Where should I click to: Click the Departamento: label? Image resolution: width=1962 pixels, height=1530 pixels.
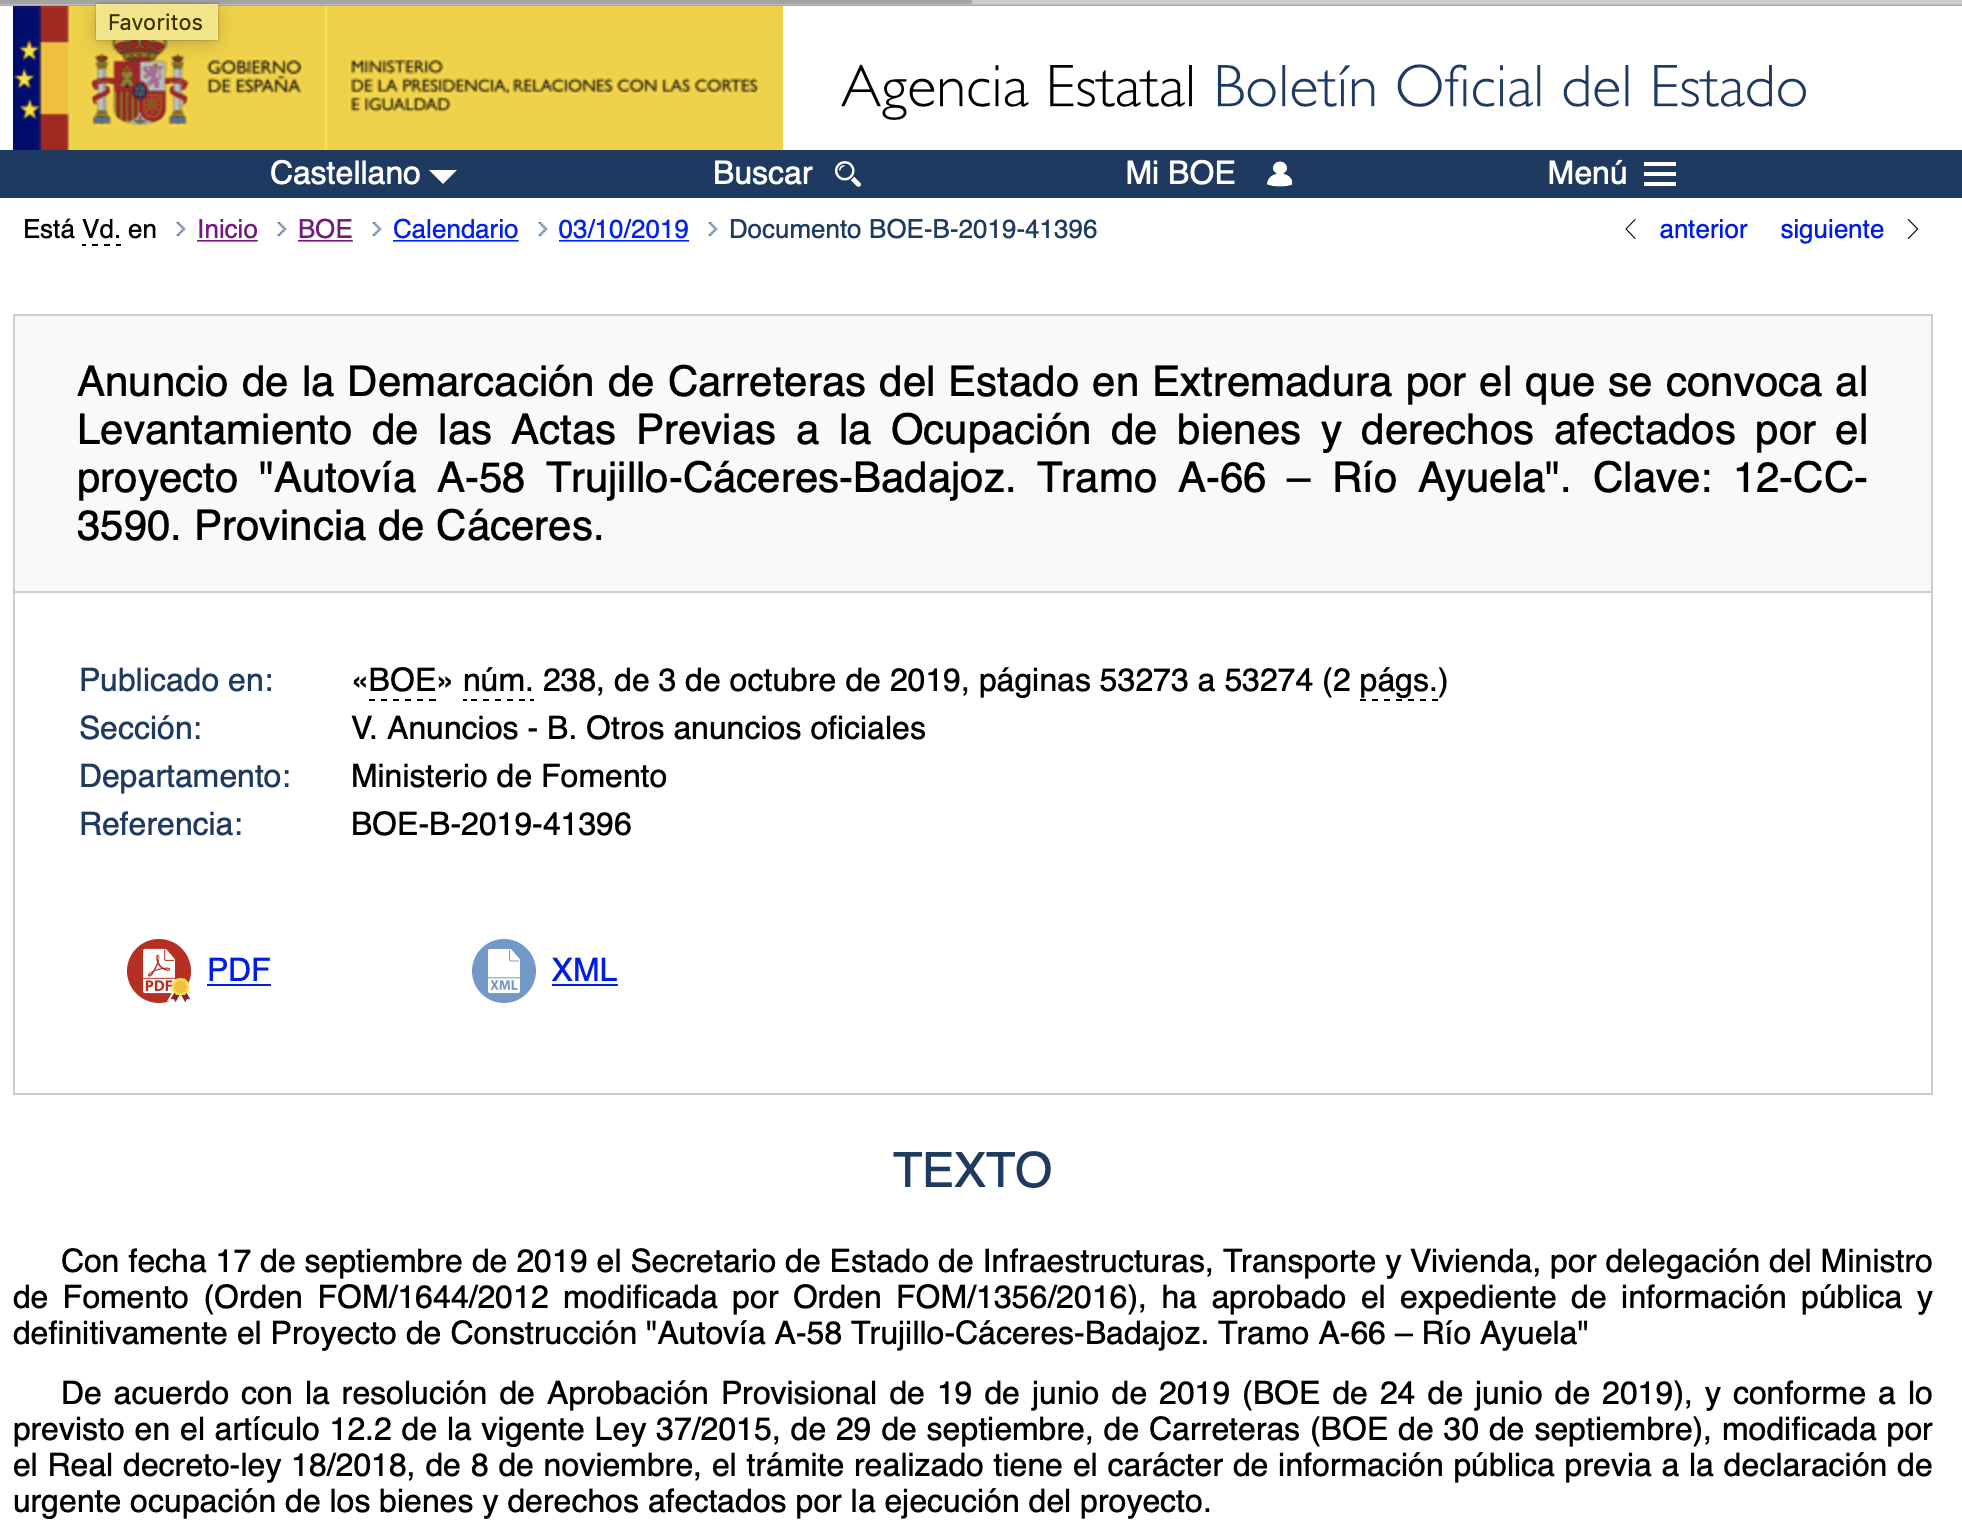[185, 776]
